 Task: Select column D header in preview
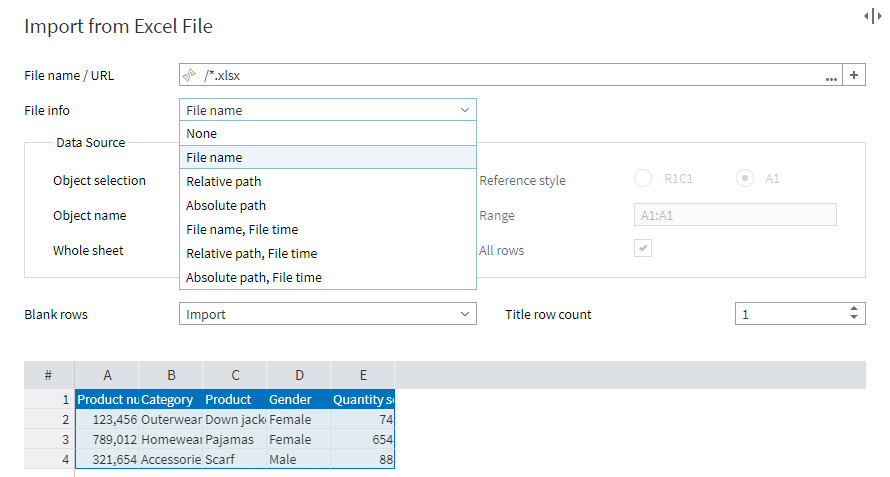click(x=299, y=375)
